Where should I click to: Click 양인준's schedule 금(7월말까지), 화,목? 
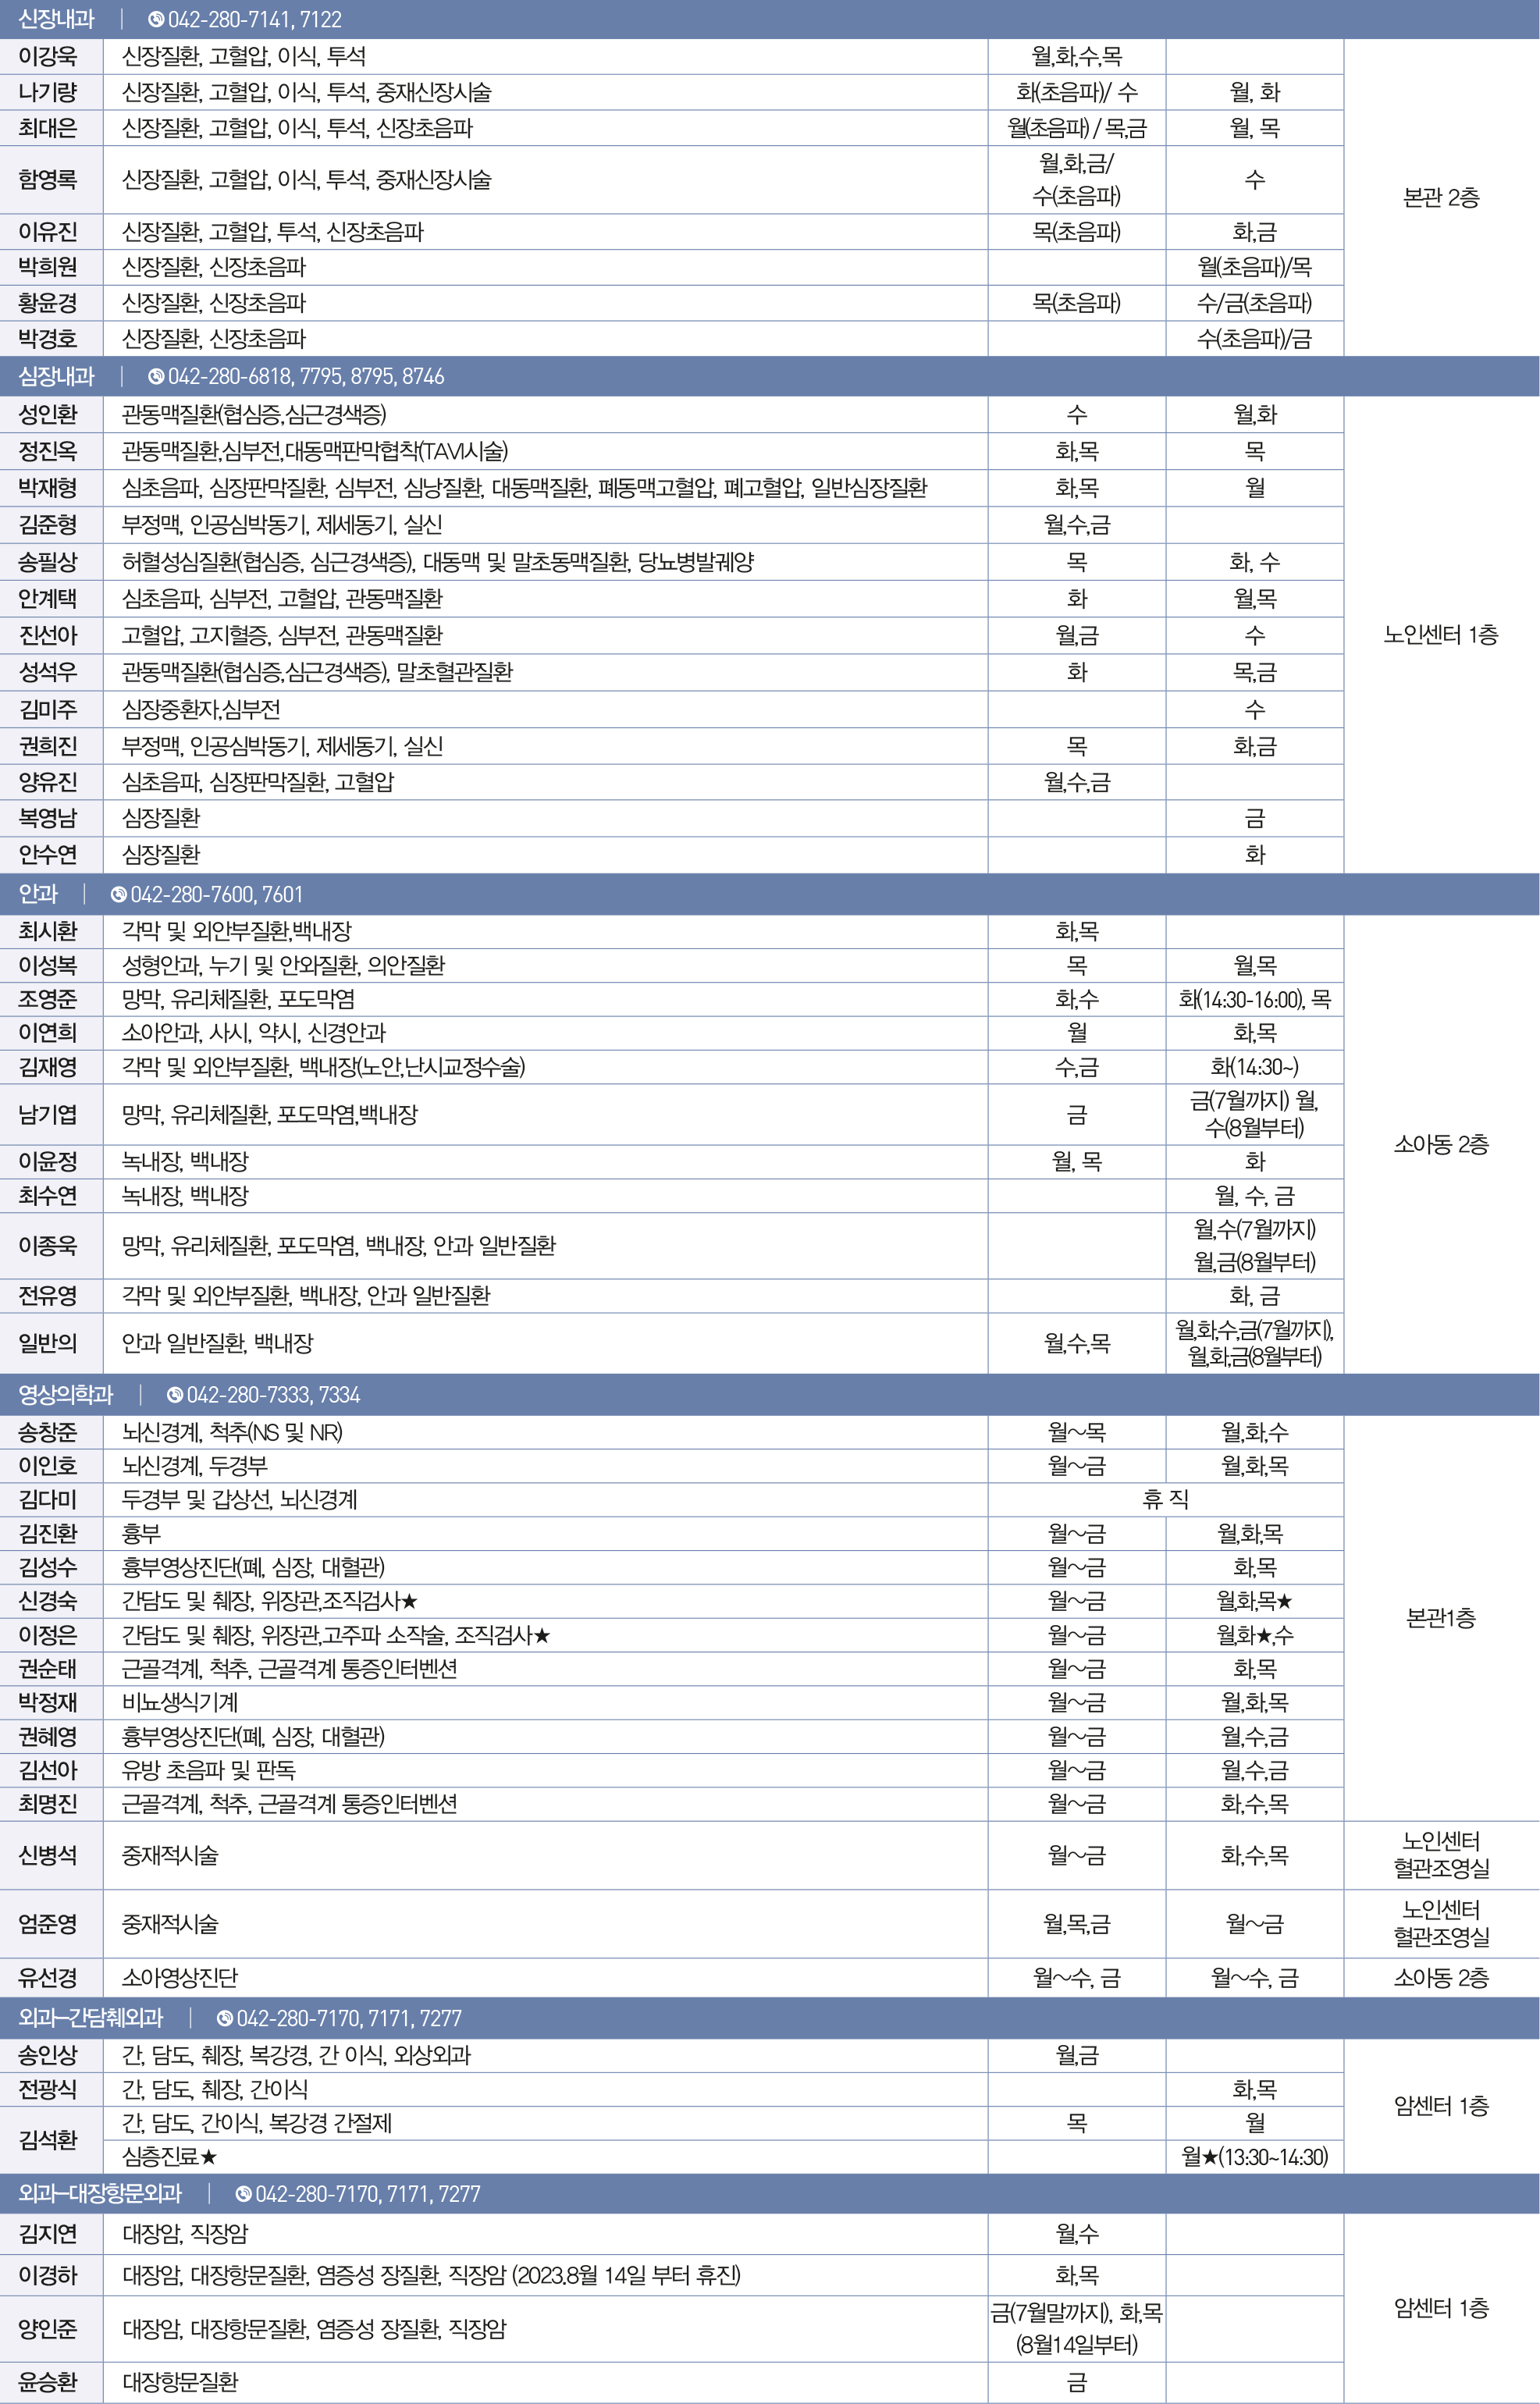[1076, 2329]
